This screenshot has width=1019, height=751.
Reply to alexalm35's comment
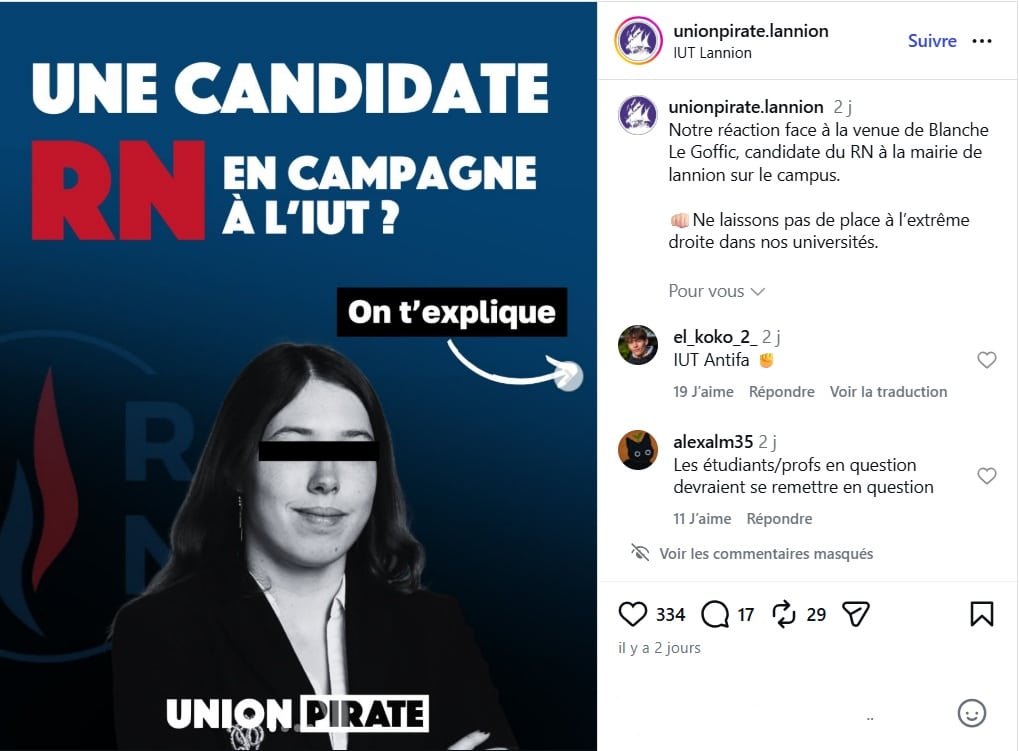pyautogui.click(x=779, y=518)
